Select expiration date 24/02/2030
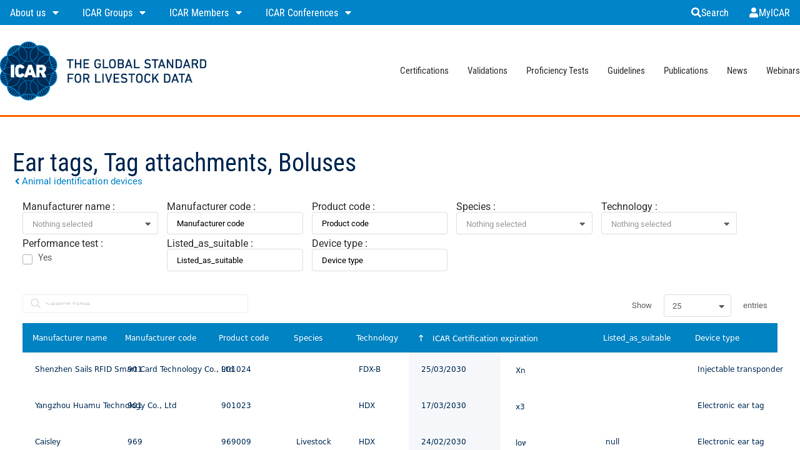800x450 pixels. [x=443, y=442]
